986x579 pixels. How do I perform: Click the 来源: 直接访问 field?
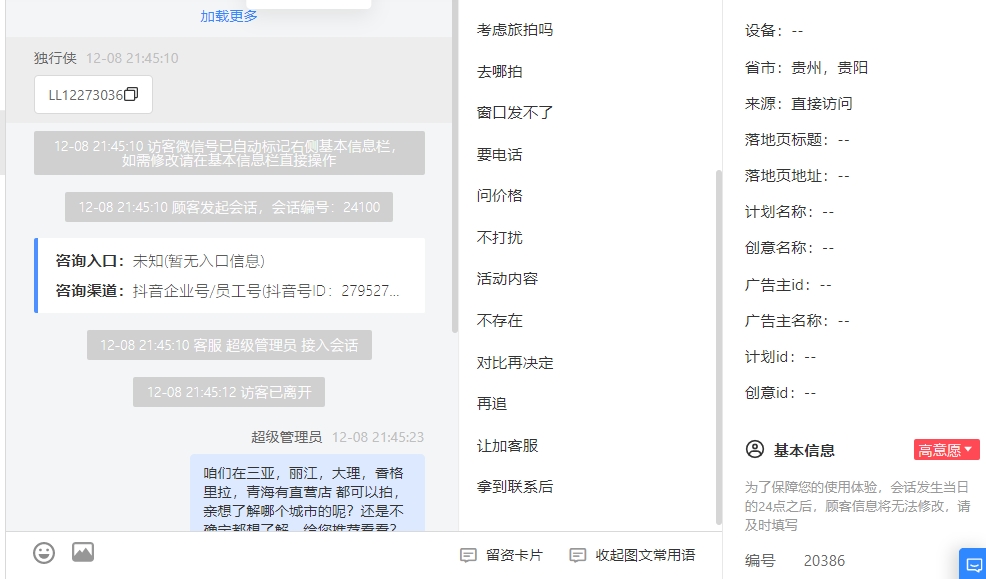799,103
